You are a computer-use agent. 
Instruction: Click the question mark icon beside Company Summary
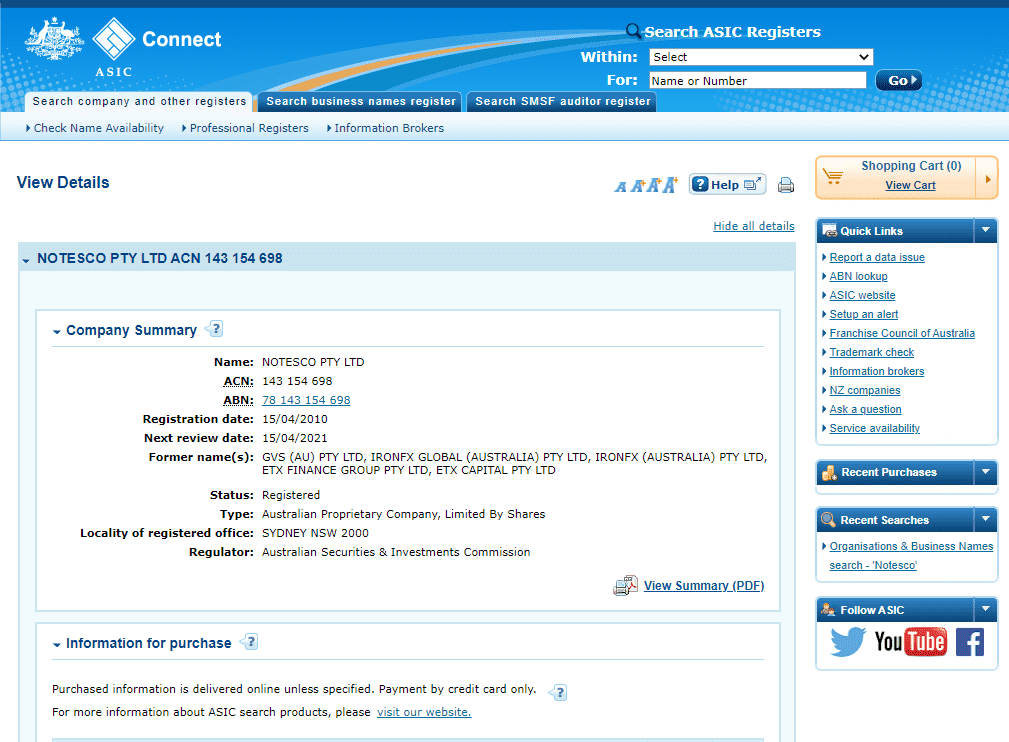click(215, 328)
